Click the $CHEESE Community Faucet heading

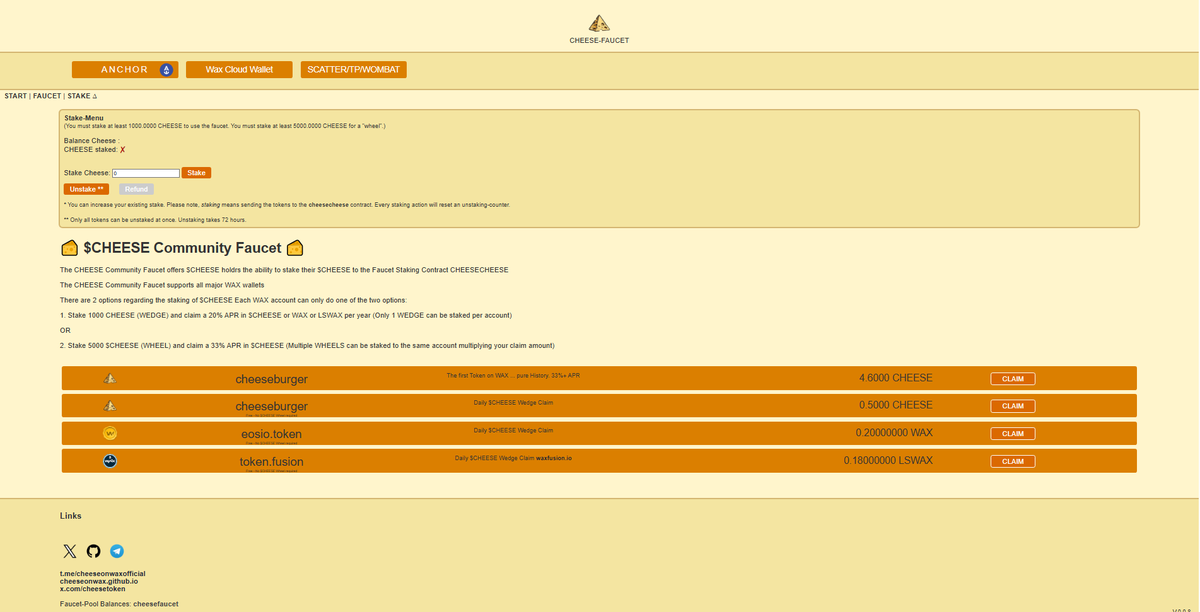pos(182,248)
